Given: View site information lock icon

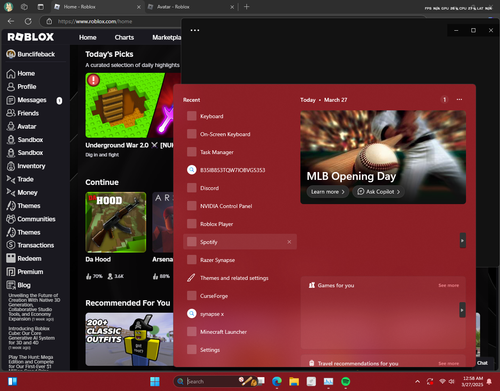Looking at the screenshot, I should 49,21.
